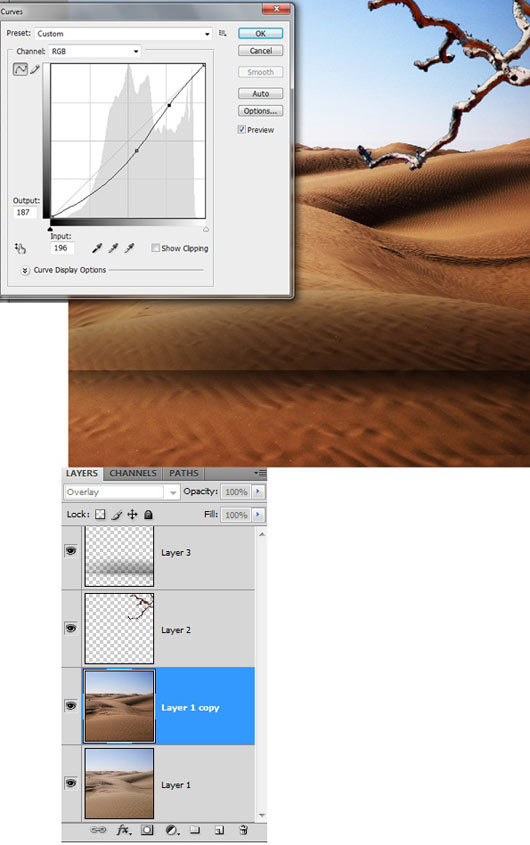Lock layer position

pos(132,515)
